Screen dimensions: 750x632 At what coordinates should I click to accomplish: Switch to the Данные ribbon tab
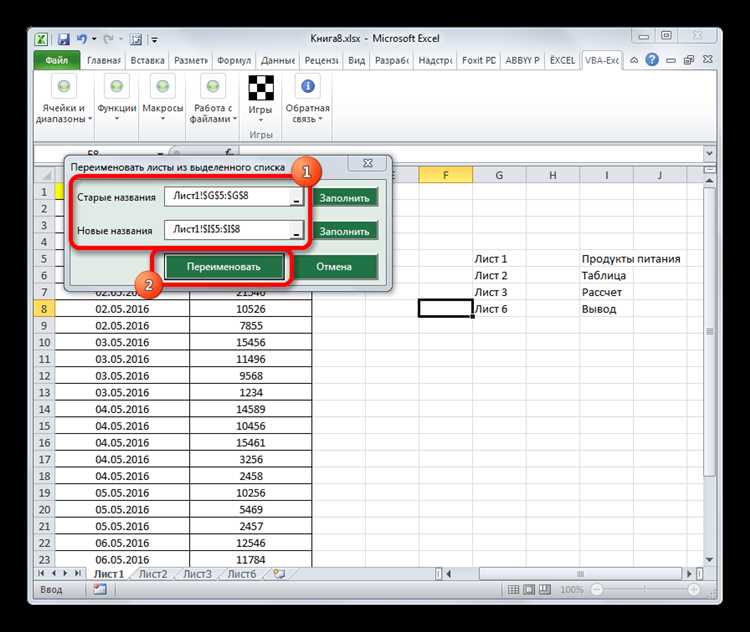[278, 60]
